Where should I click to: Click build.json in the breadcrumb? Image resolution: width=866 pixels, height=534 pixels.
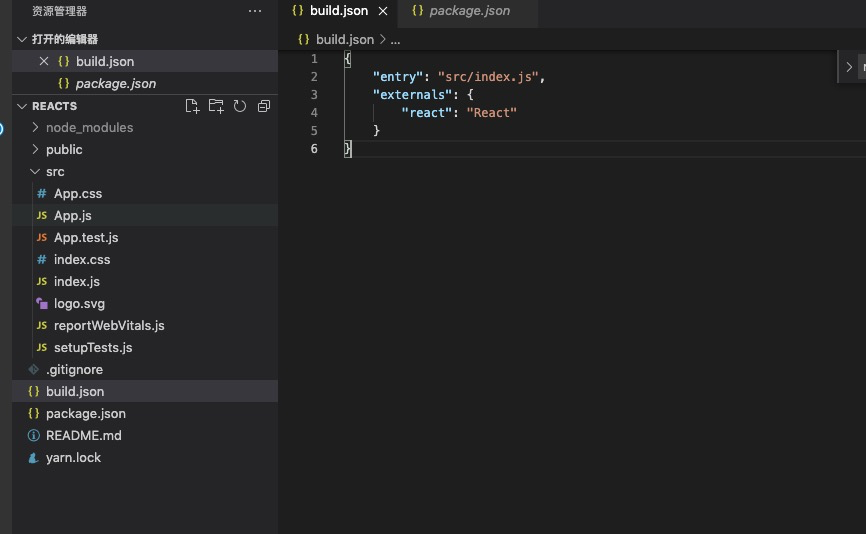point(345,39)
